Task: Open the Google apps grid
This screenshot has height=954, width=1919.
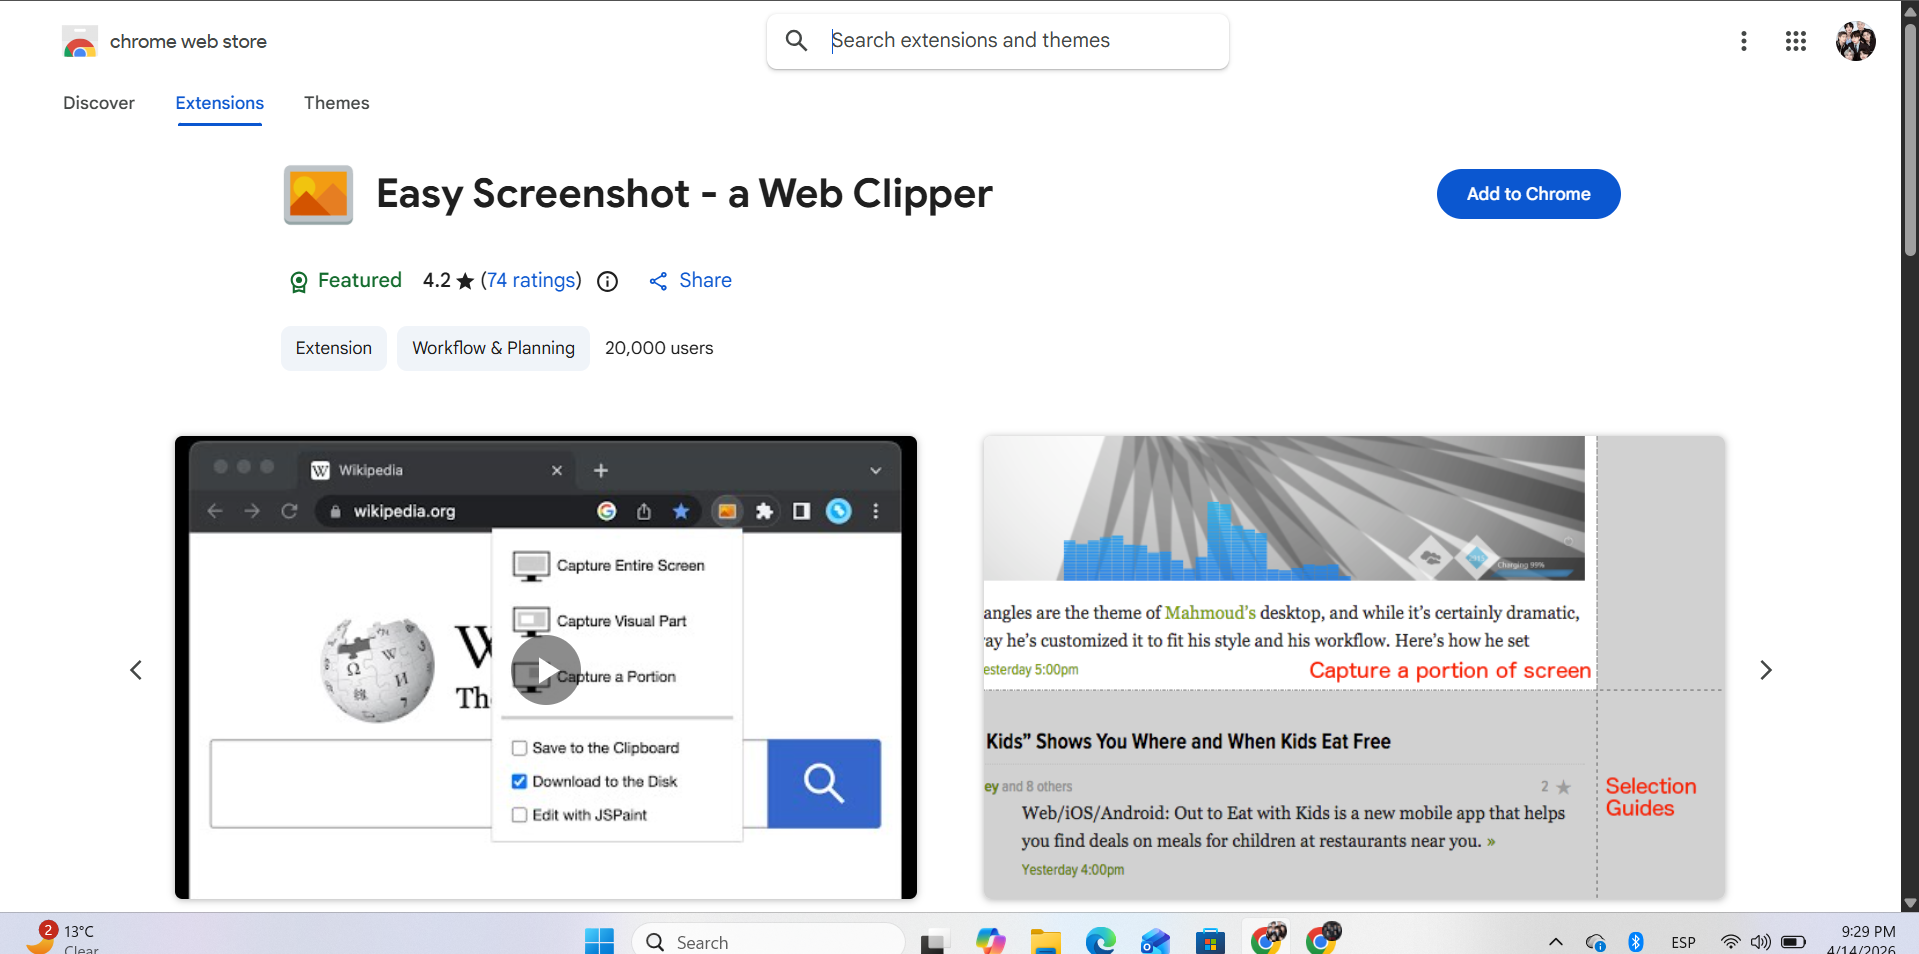Action: pyautogui.click(x=1796, y=41)
